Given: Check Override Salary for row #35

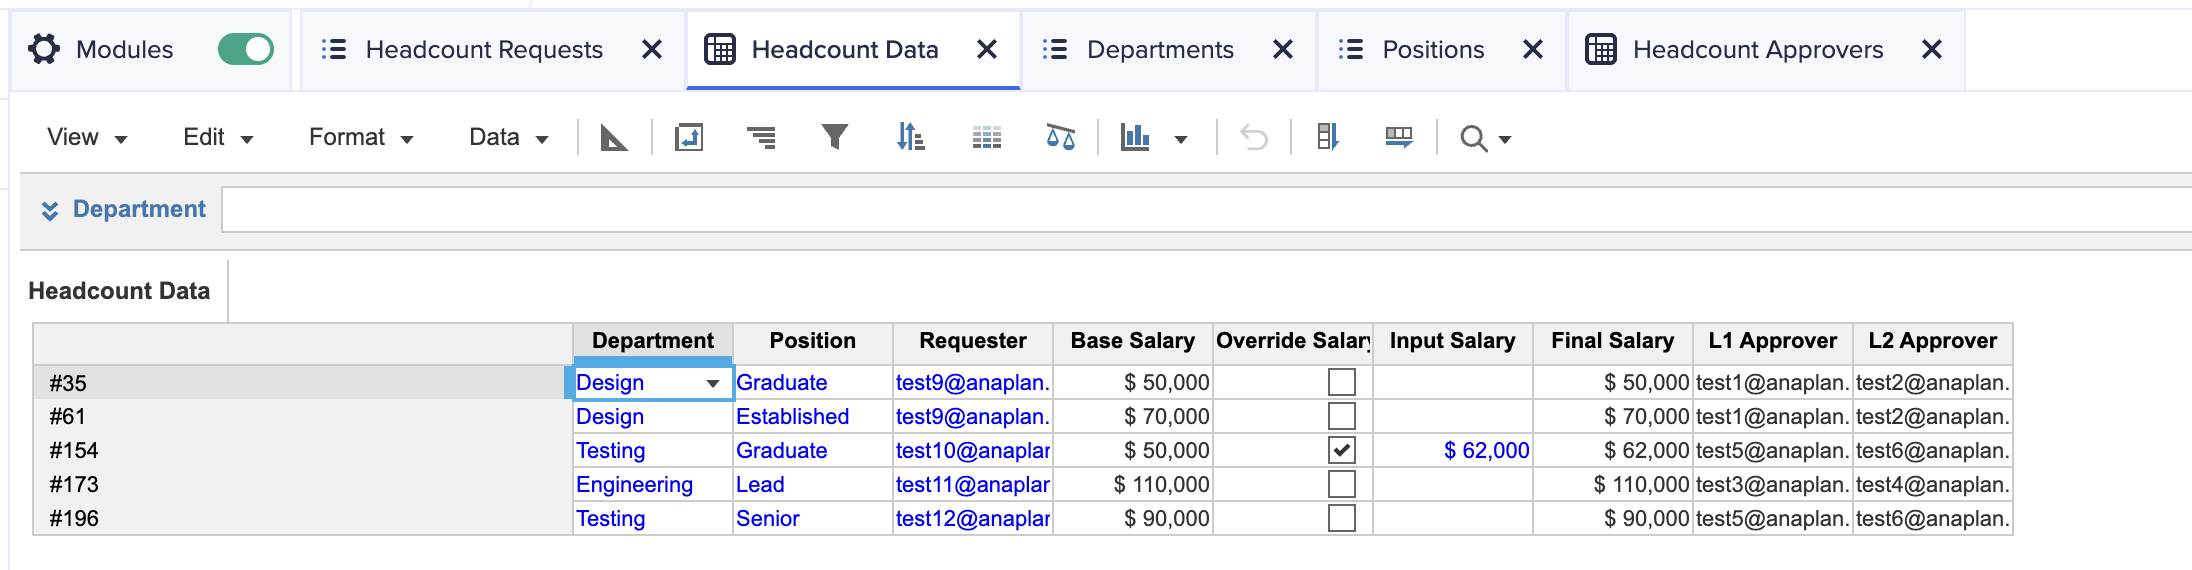Looking at the screenshot, I should 1342,382.
